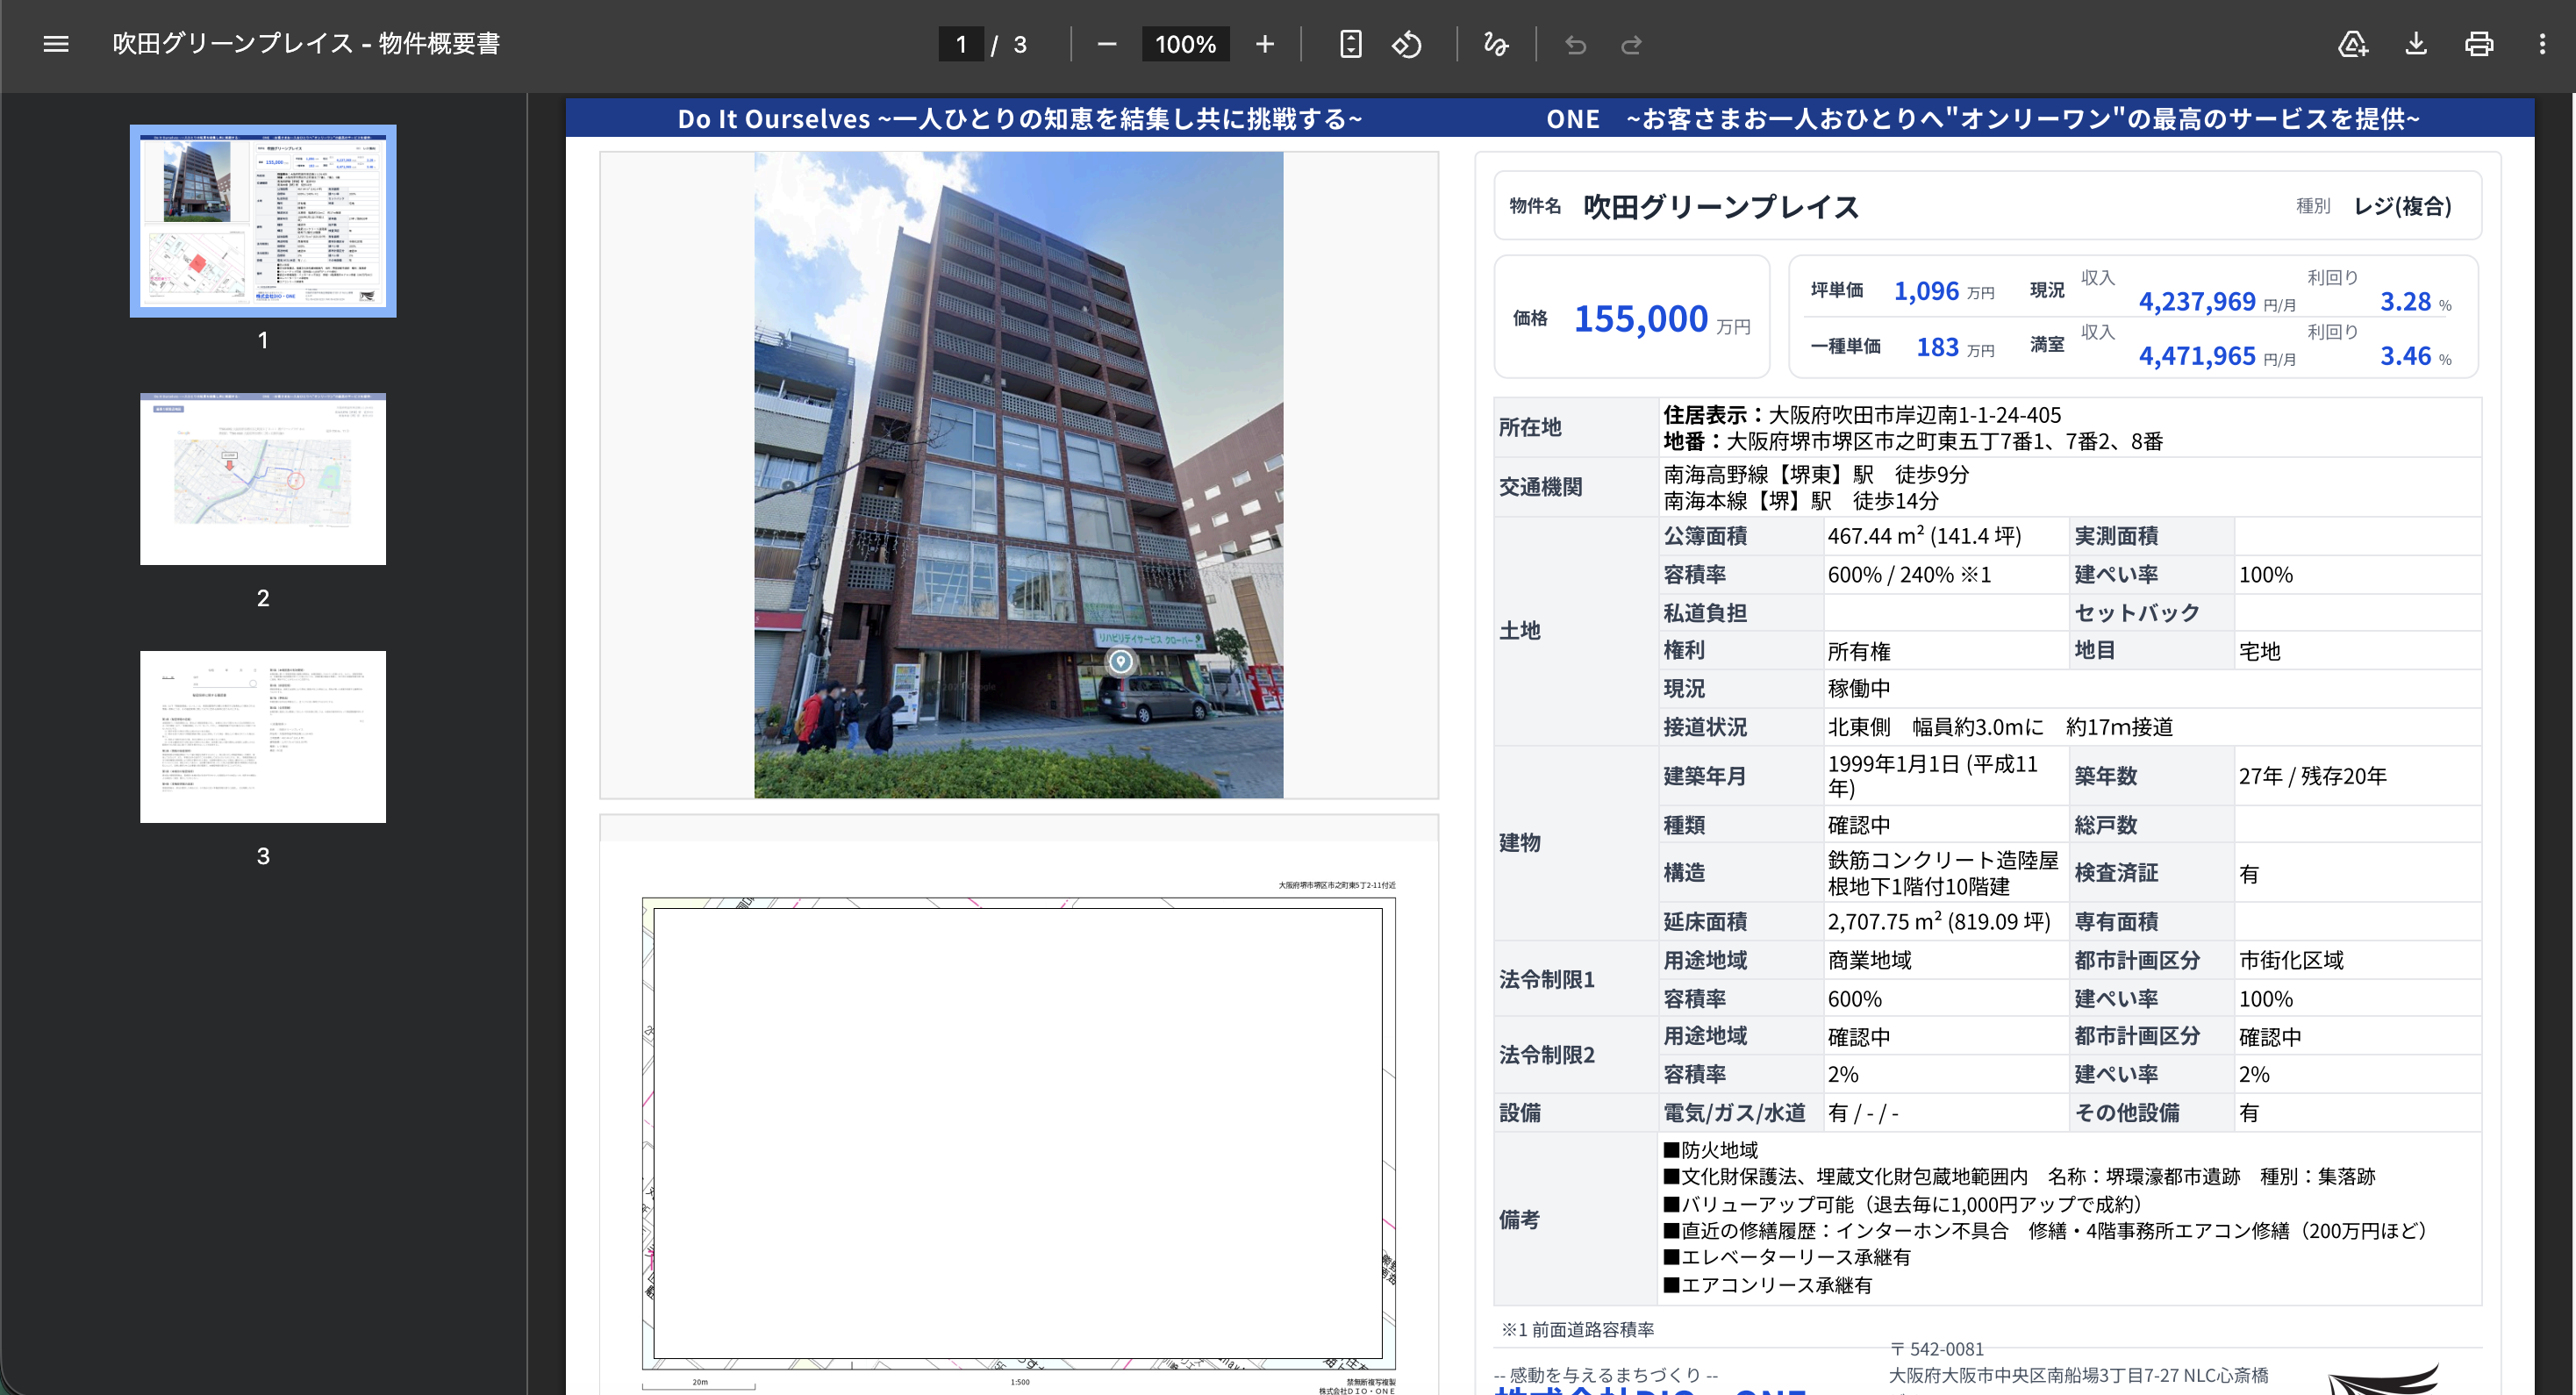
Task: Click the type value レジ(複合)
Action: tap(2403, 206)
